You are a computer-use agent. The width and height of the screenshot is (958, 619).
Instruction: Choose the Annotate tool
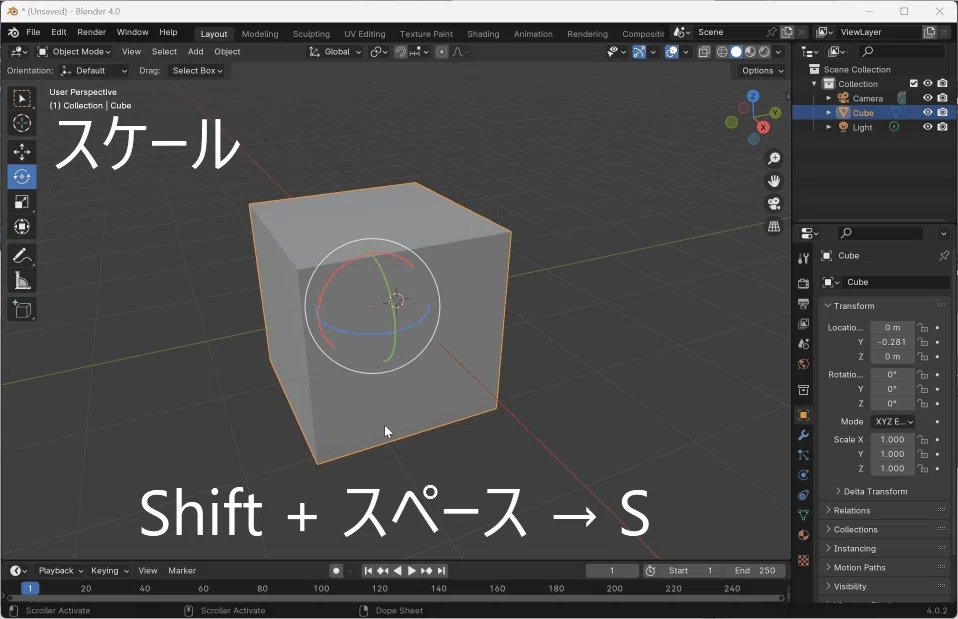tap(22, 256)
